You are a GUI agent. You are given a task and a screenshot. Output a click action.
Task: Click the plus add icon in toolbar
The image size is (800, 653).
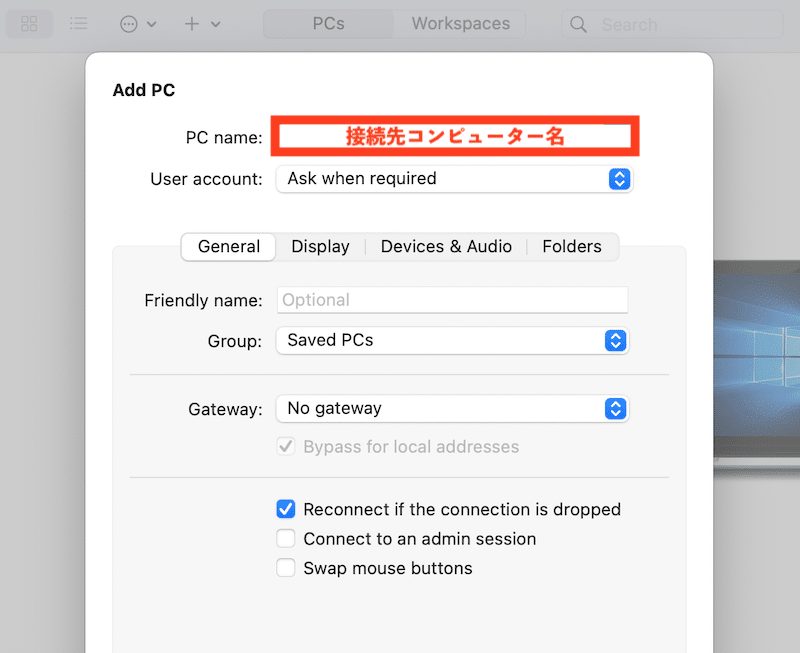coord(192,24)
